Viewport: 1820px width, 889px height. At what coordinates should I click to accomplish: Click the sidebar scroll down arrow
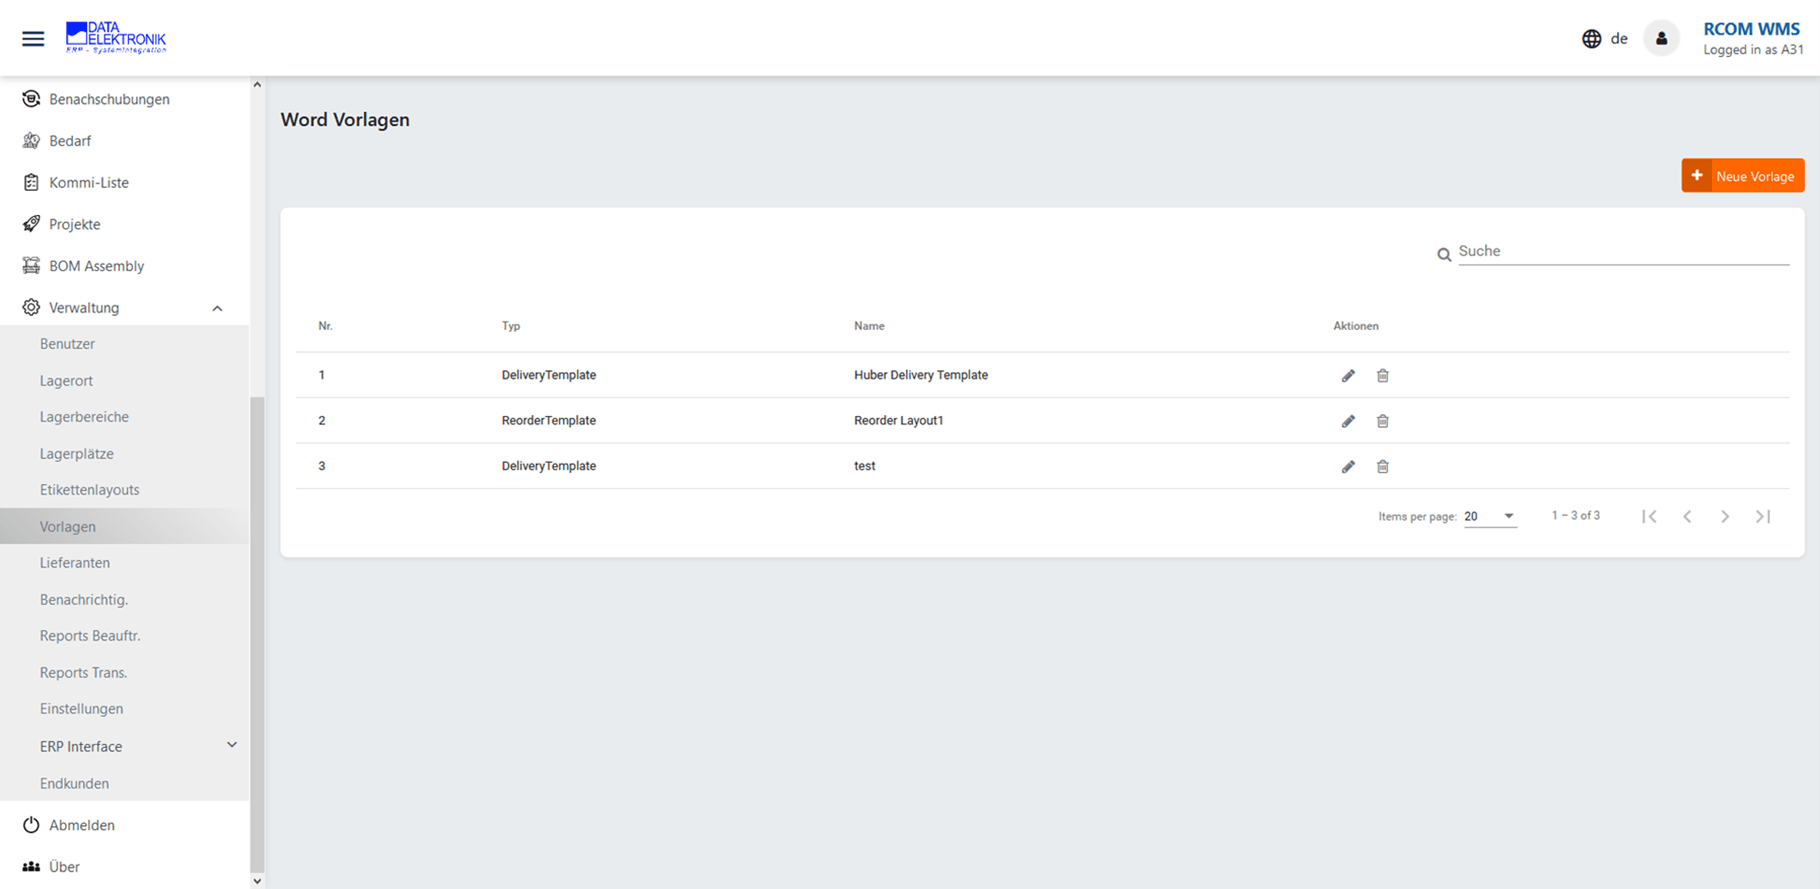pos(257,881)
